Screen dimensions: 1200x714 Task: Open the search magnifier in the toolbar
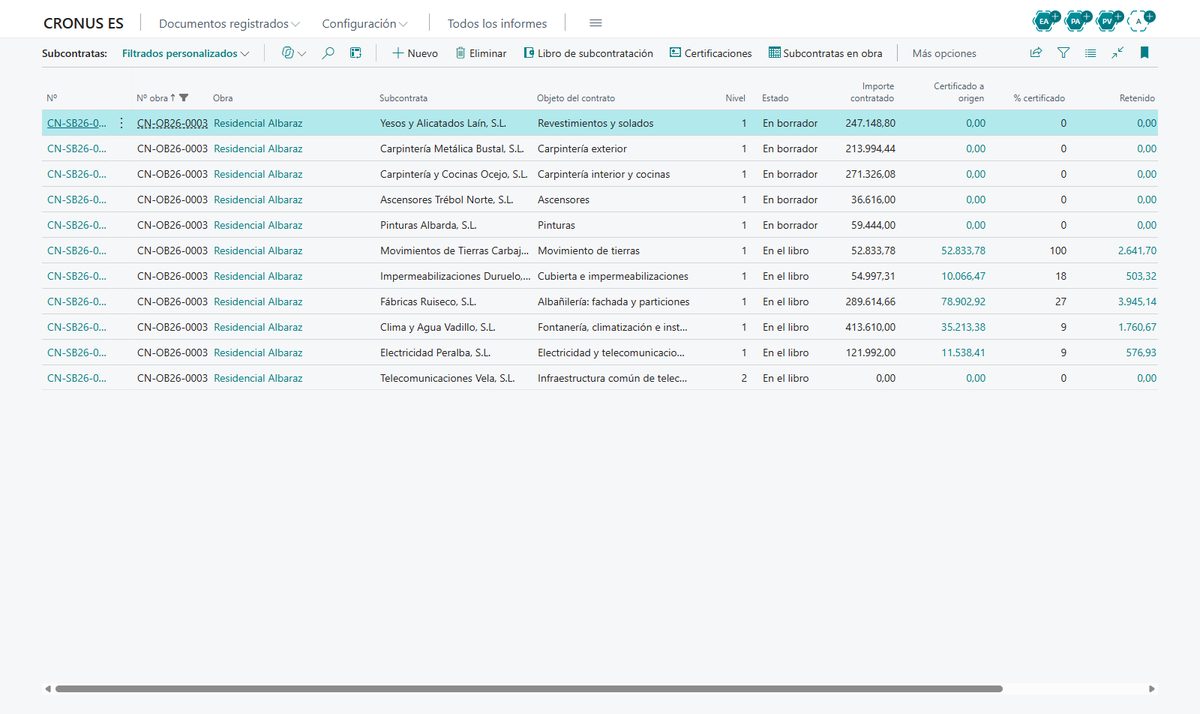[328, 53]
